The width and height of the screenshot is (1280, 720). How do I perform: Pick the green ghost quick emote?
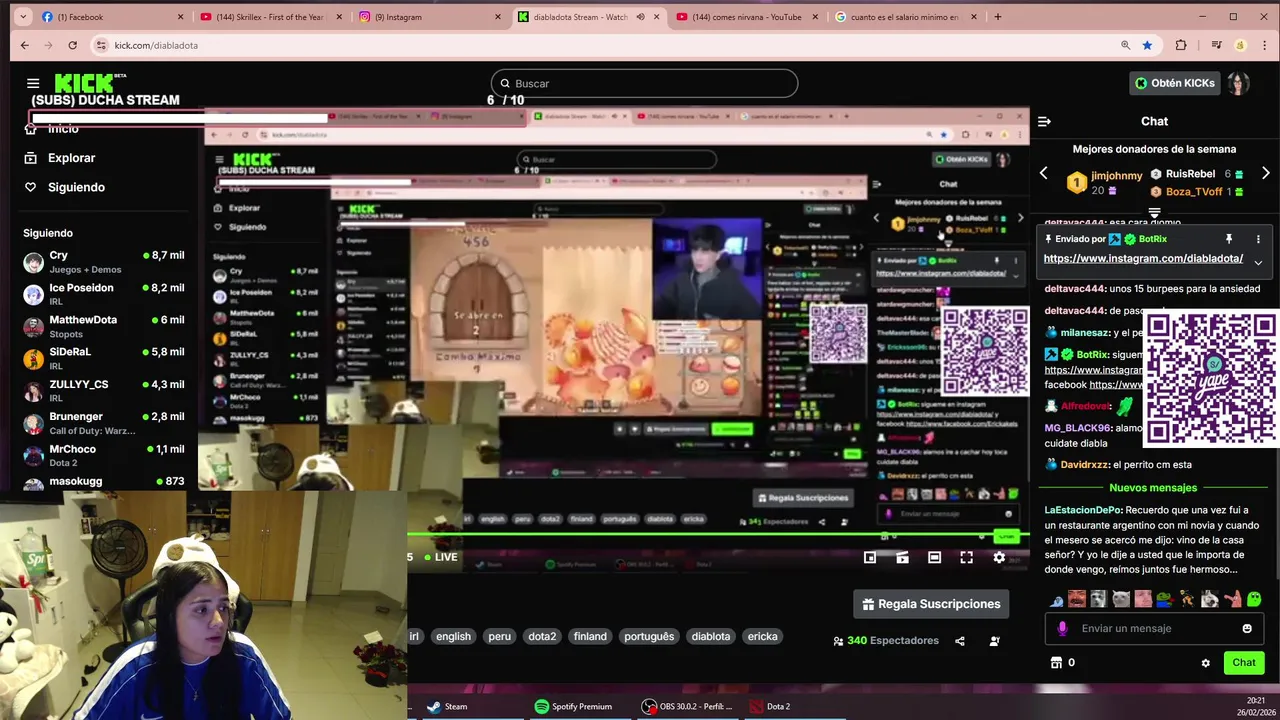[x=1254, y=599]
